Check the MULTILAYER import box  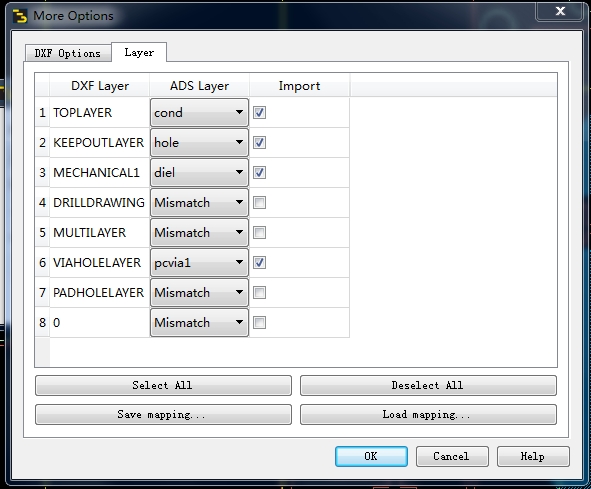click(x=259, y=232)
